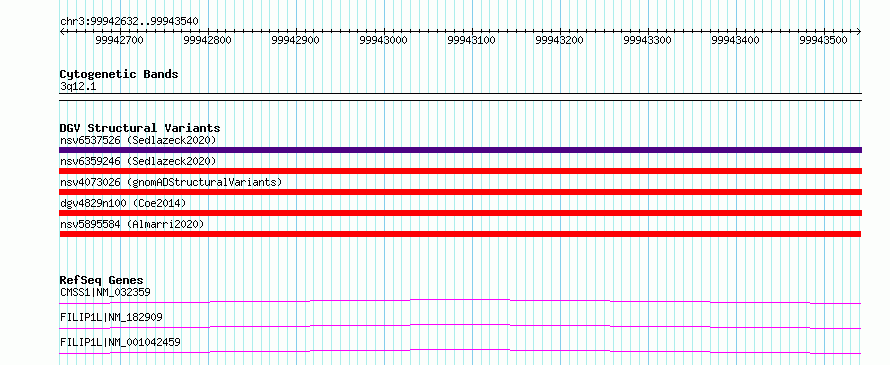
Task: Click the red nsv4073026 variant bar
Action: pos(460,192)
